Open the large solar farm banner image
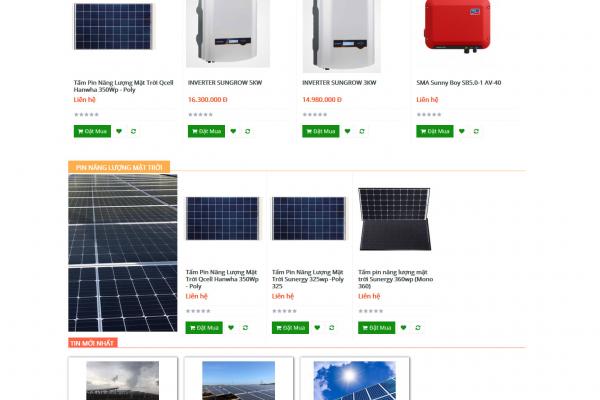This screenshot has height=400, width=600. point(122,252)
